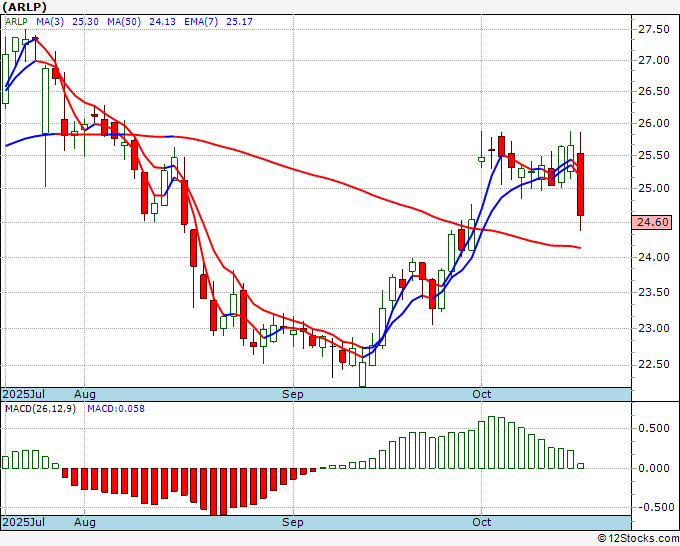The width and height of the screenshot is (680, 546).
Task: Click the green ARLP legend label
Action: [x=16, y=22]
